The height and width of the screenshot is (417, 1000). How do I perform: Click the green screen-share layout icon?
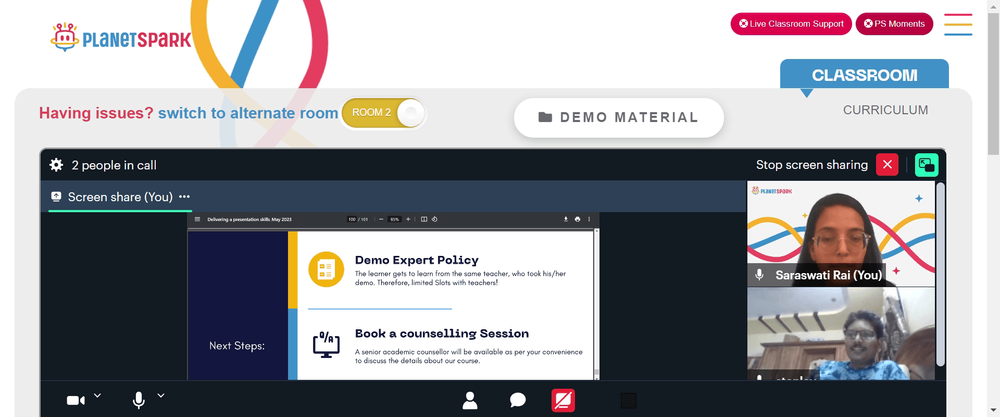coord(926,165)
